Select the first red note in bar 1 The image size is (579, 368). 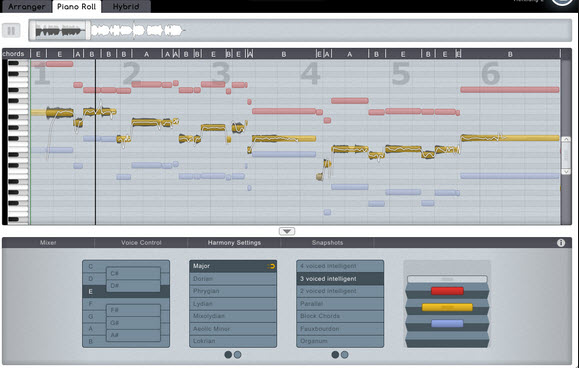pyautogui.click(x=38, y=64)
